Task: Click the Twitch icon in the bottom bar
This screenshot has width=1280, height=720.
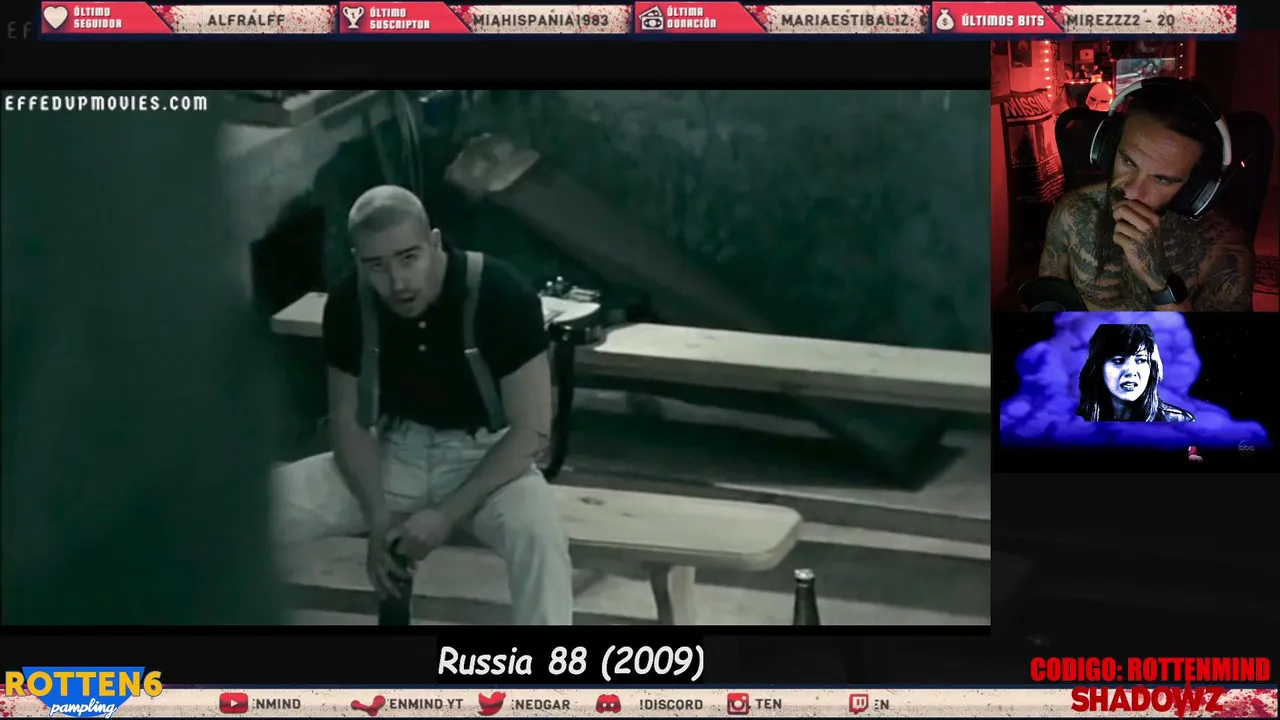Action: pos(859,704)
